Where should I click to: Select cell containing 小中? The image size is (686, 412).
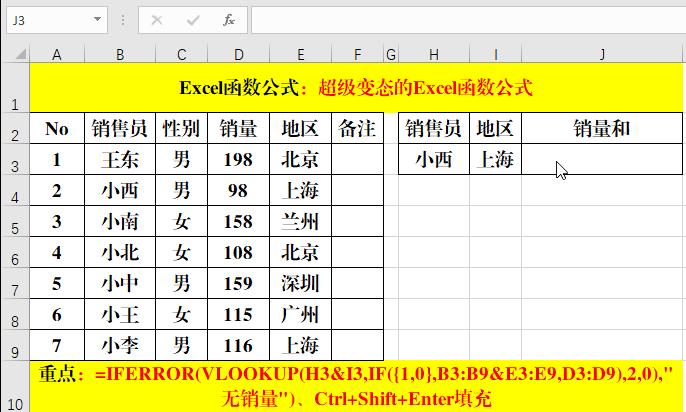[x=120, y=283]
